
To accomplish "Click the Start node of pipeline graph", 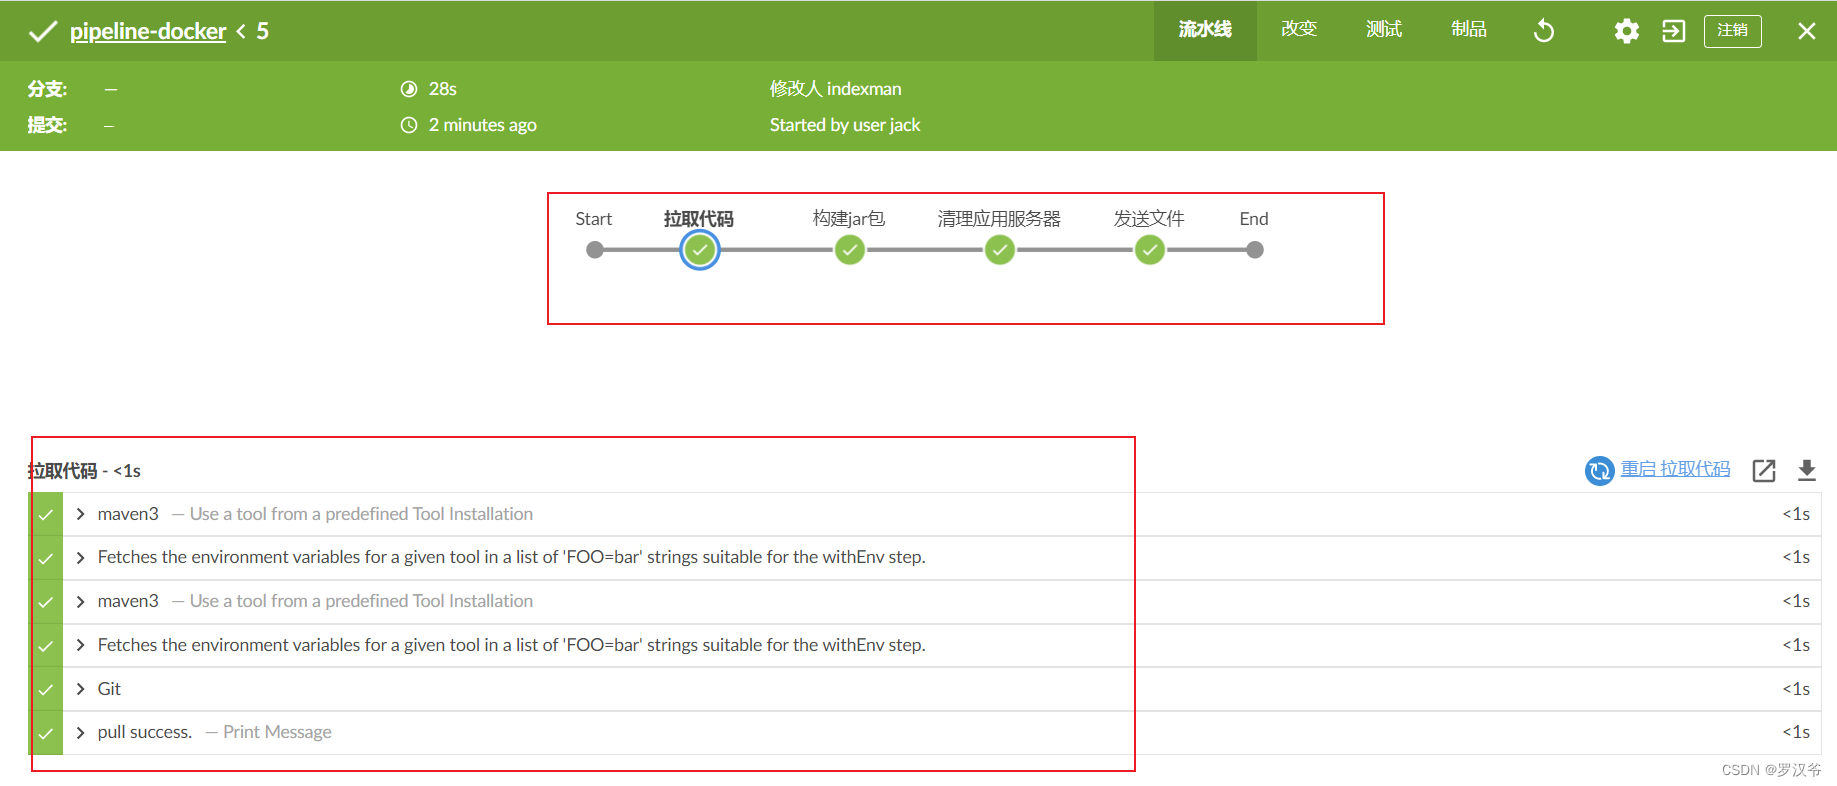I will point(595,250).
